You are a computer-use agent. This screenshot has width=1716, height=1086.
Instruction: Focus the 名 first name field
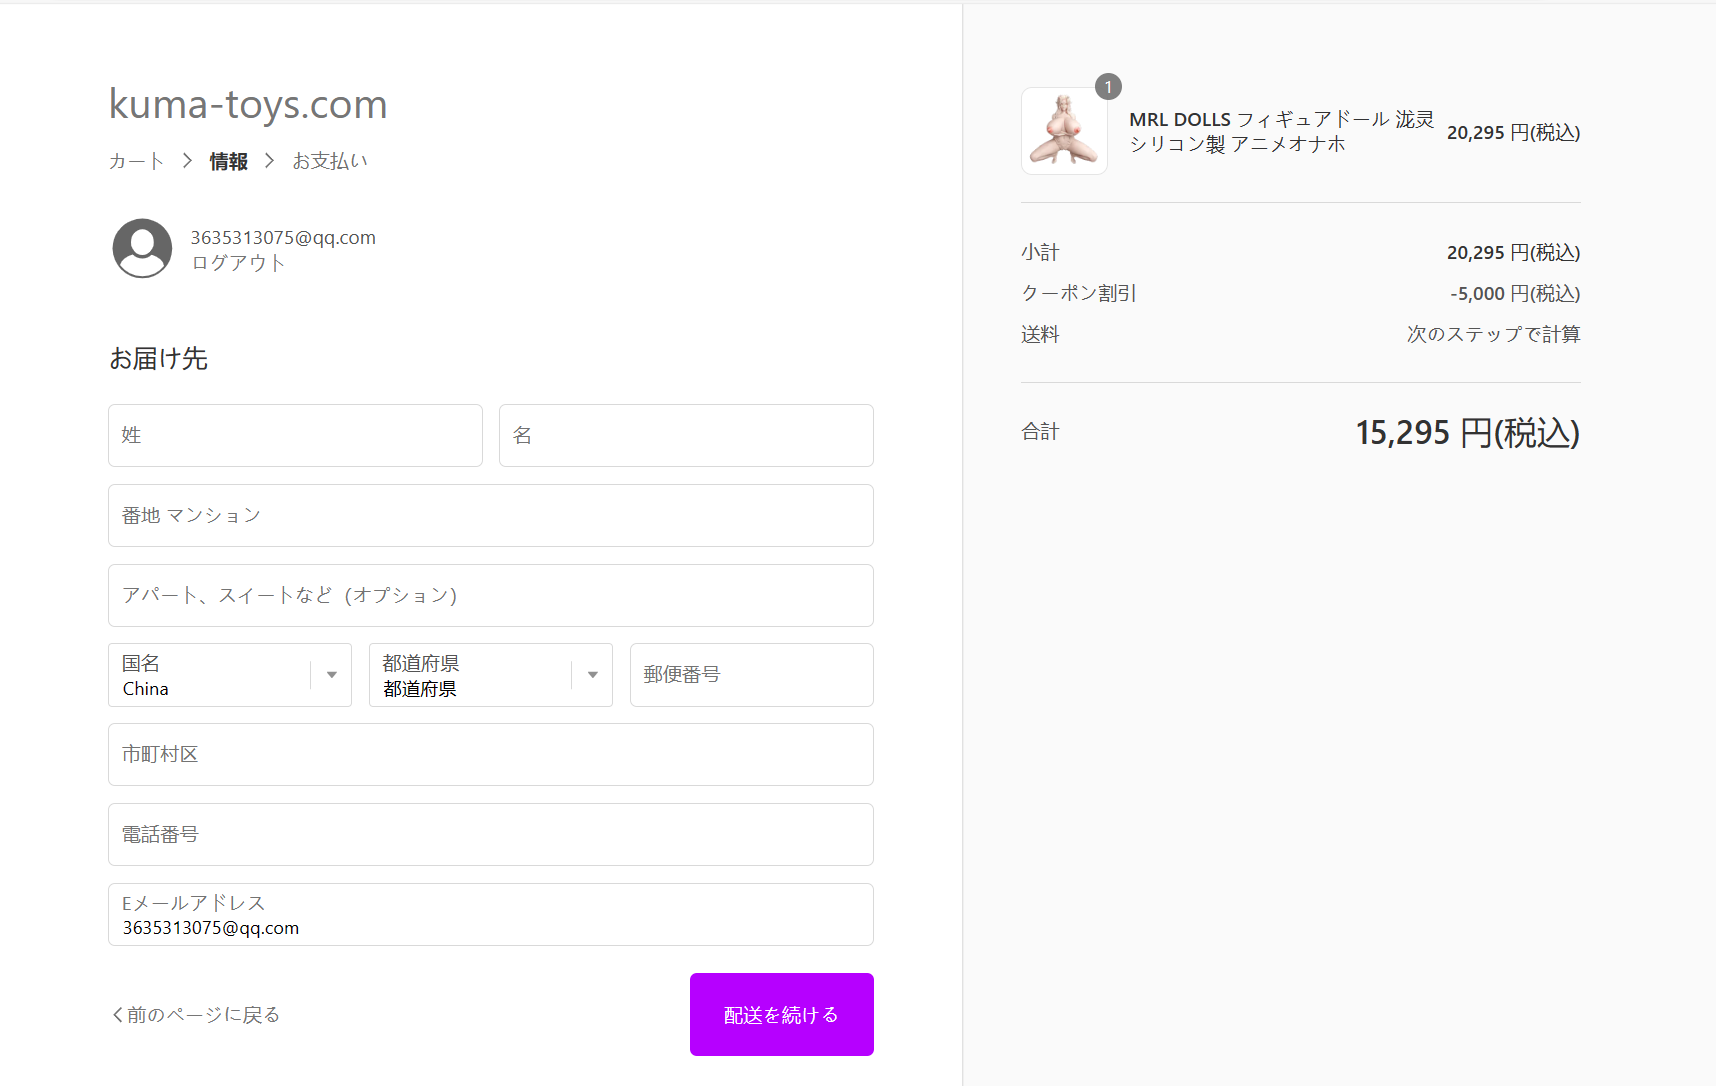point(686,435)
